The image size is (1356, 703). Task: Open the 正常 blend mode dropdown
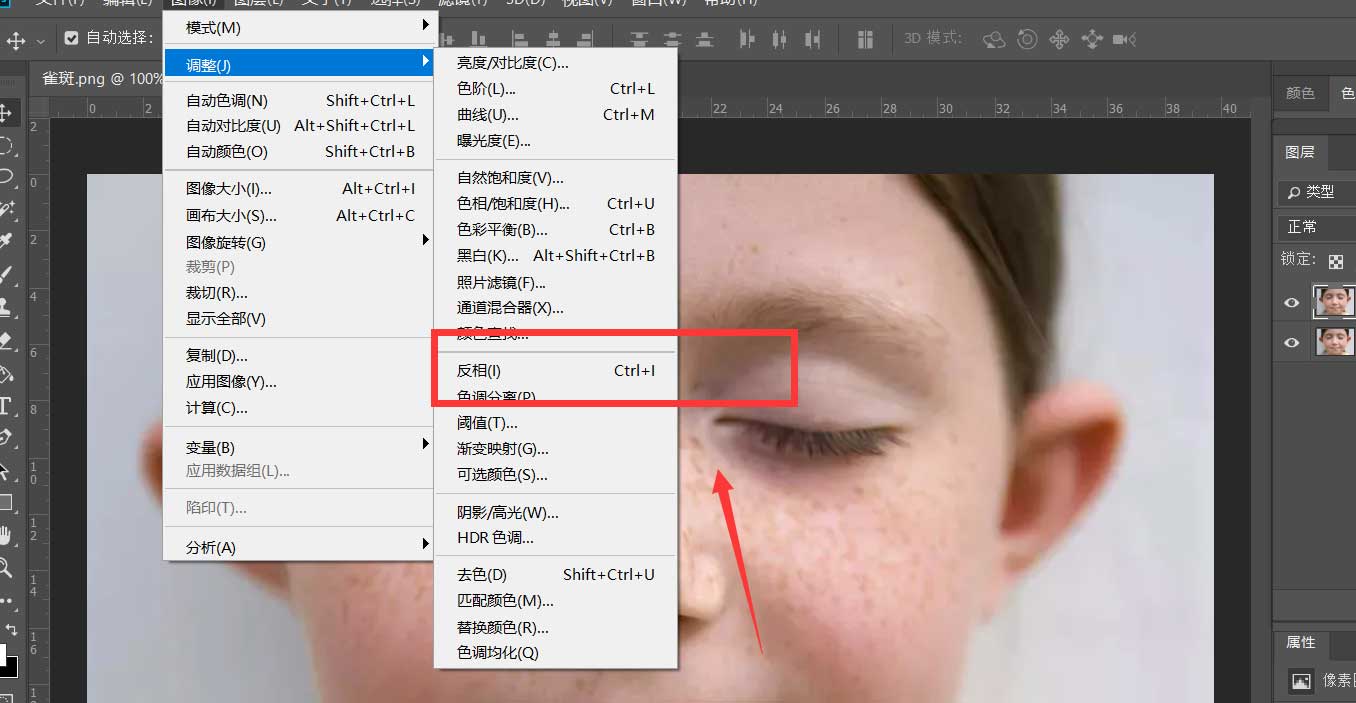pyautogui.click(x=1316, y=227)
